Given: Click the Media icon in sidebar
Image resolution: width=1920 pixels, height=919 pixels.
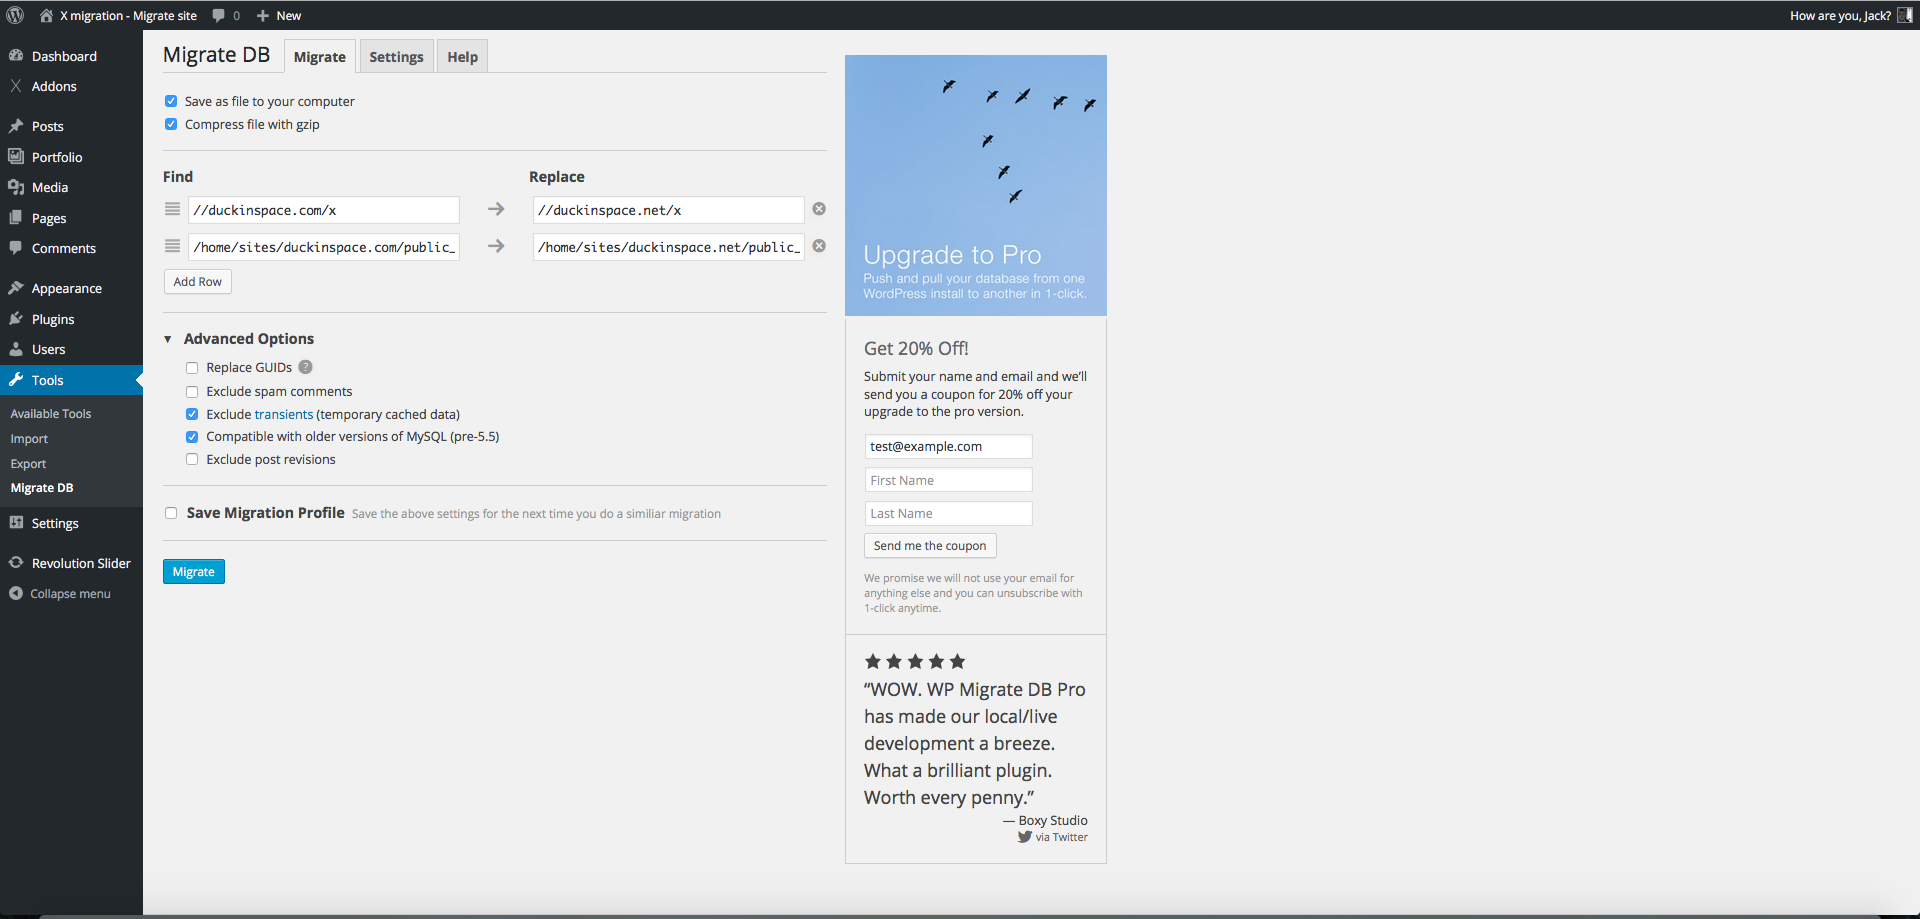Looking at the screenshot, I should (x=16, y=187).
